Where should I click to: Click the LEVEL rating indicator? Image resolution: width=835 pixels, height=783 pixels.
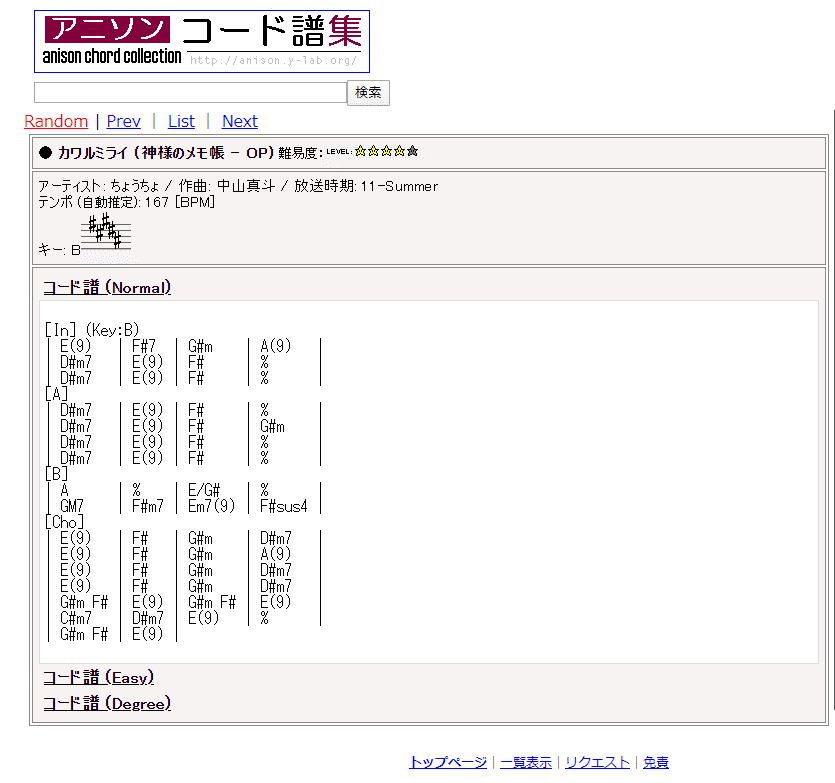340,151
